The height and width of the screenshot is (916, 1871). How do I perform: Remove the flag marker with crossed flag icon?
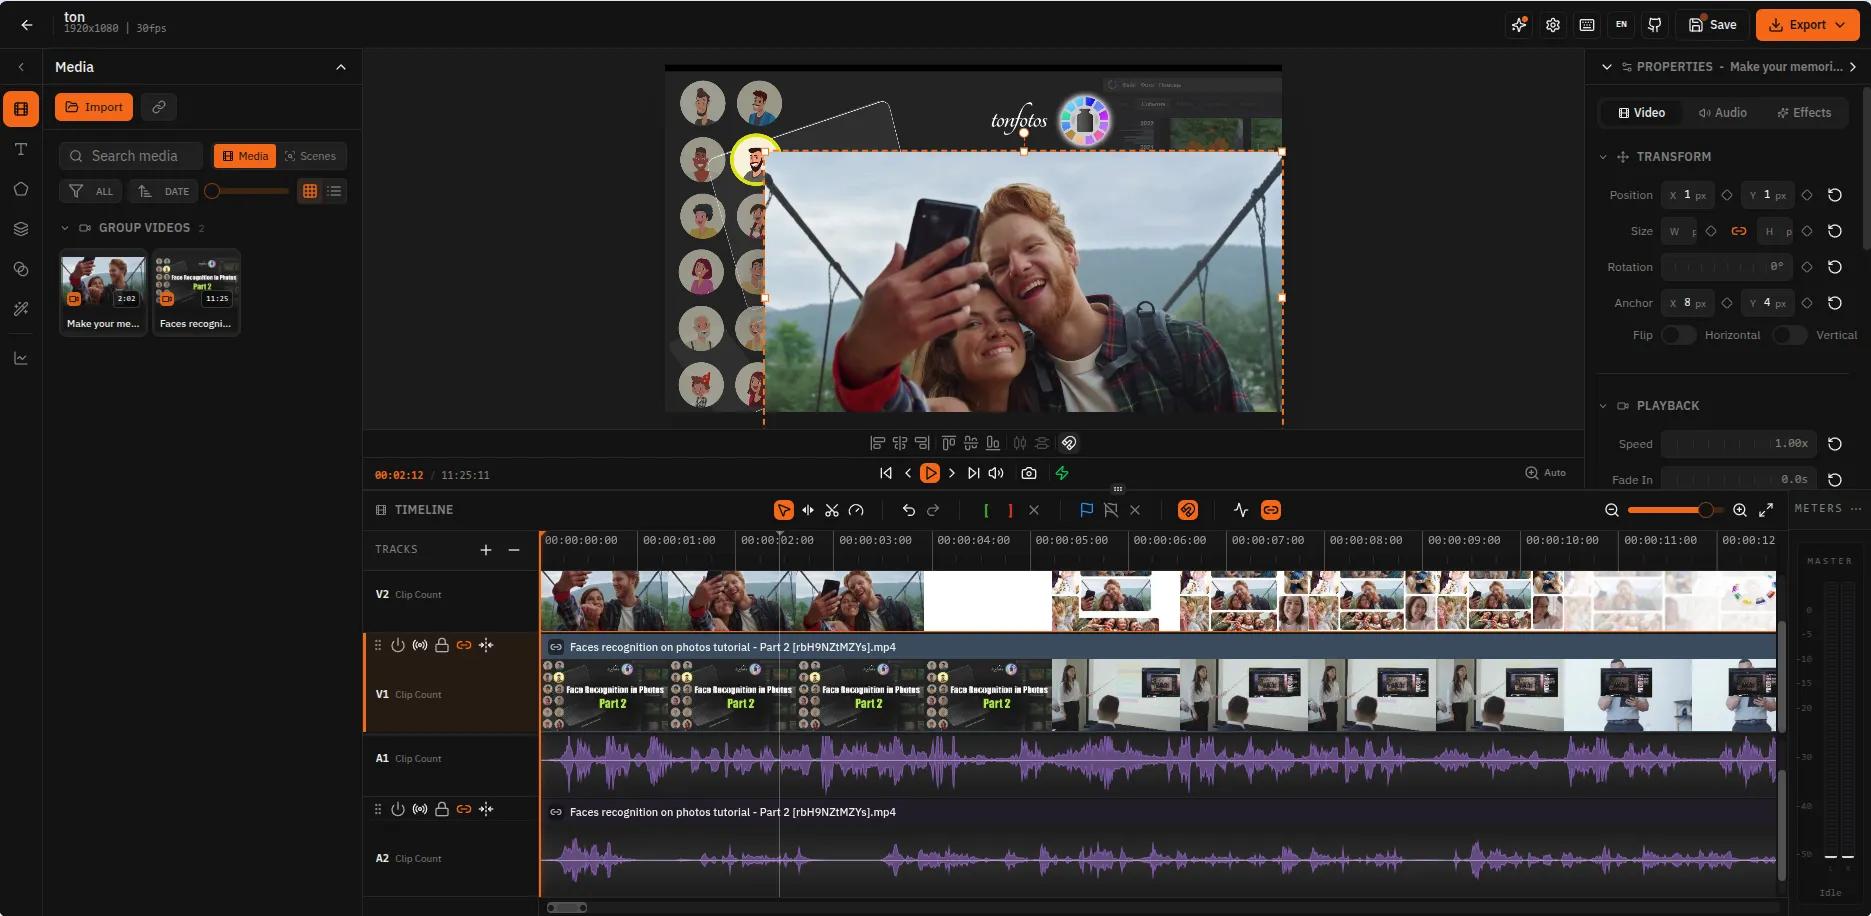[1111, 510]
